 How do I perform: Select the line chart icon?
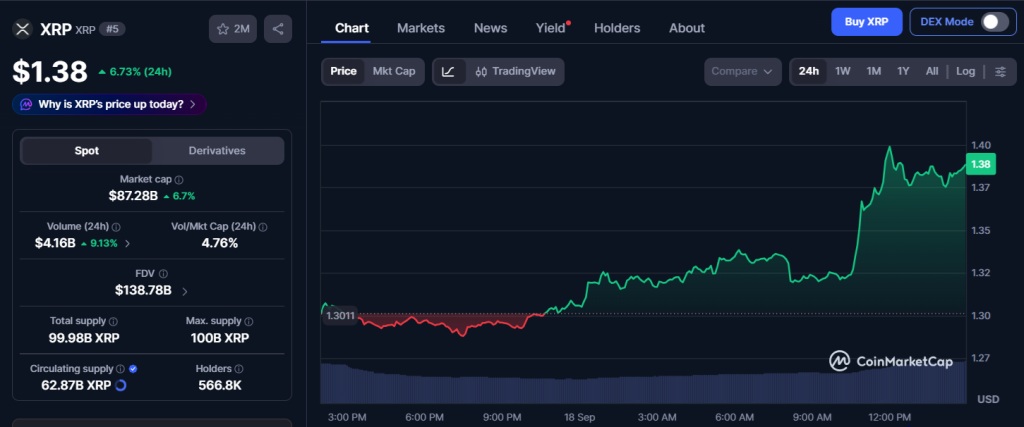pyautogui.click(x=449, y=72)
